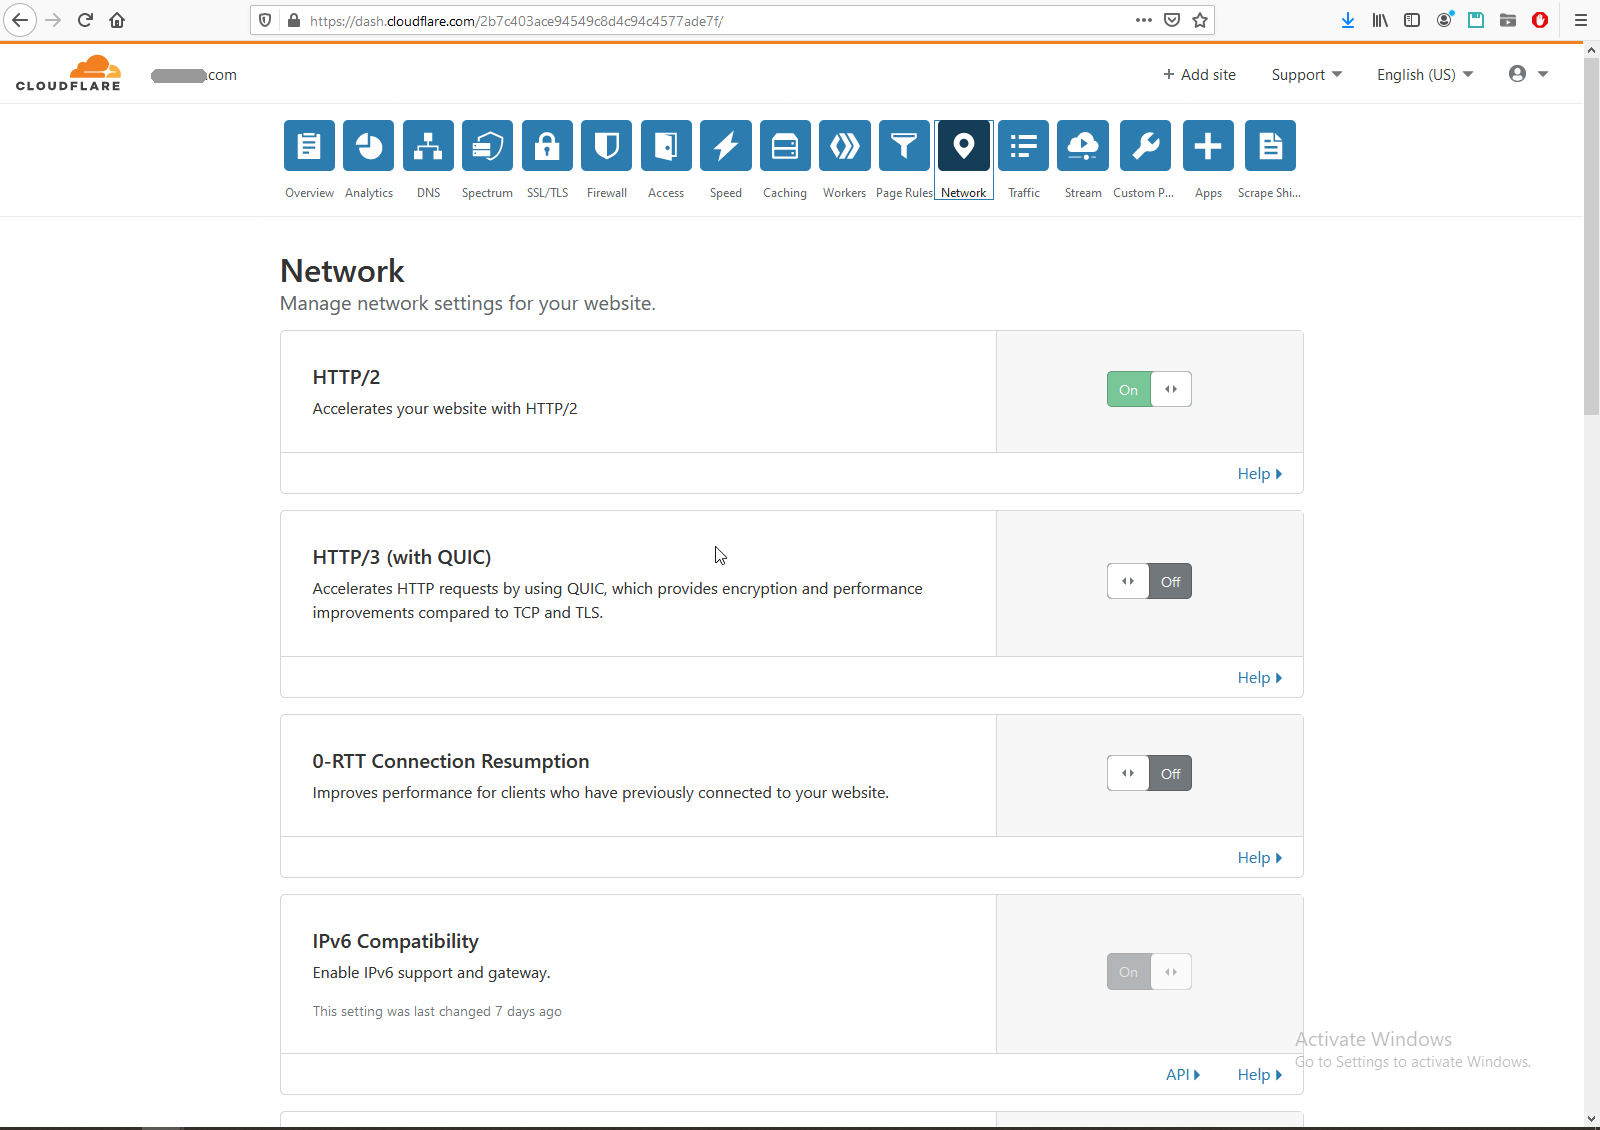Open the English (US) language dropdown

(1424, 75)
